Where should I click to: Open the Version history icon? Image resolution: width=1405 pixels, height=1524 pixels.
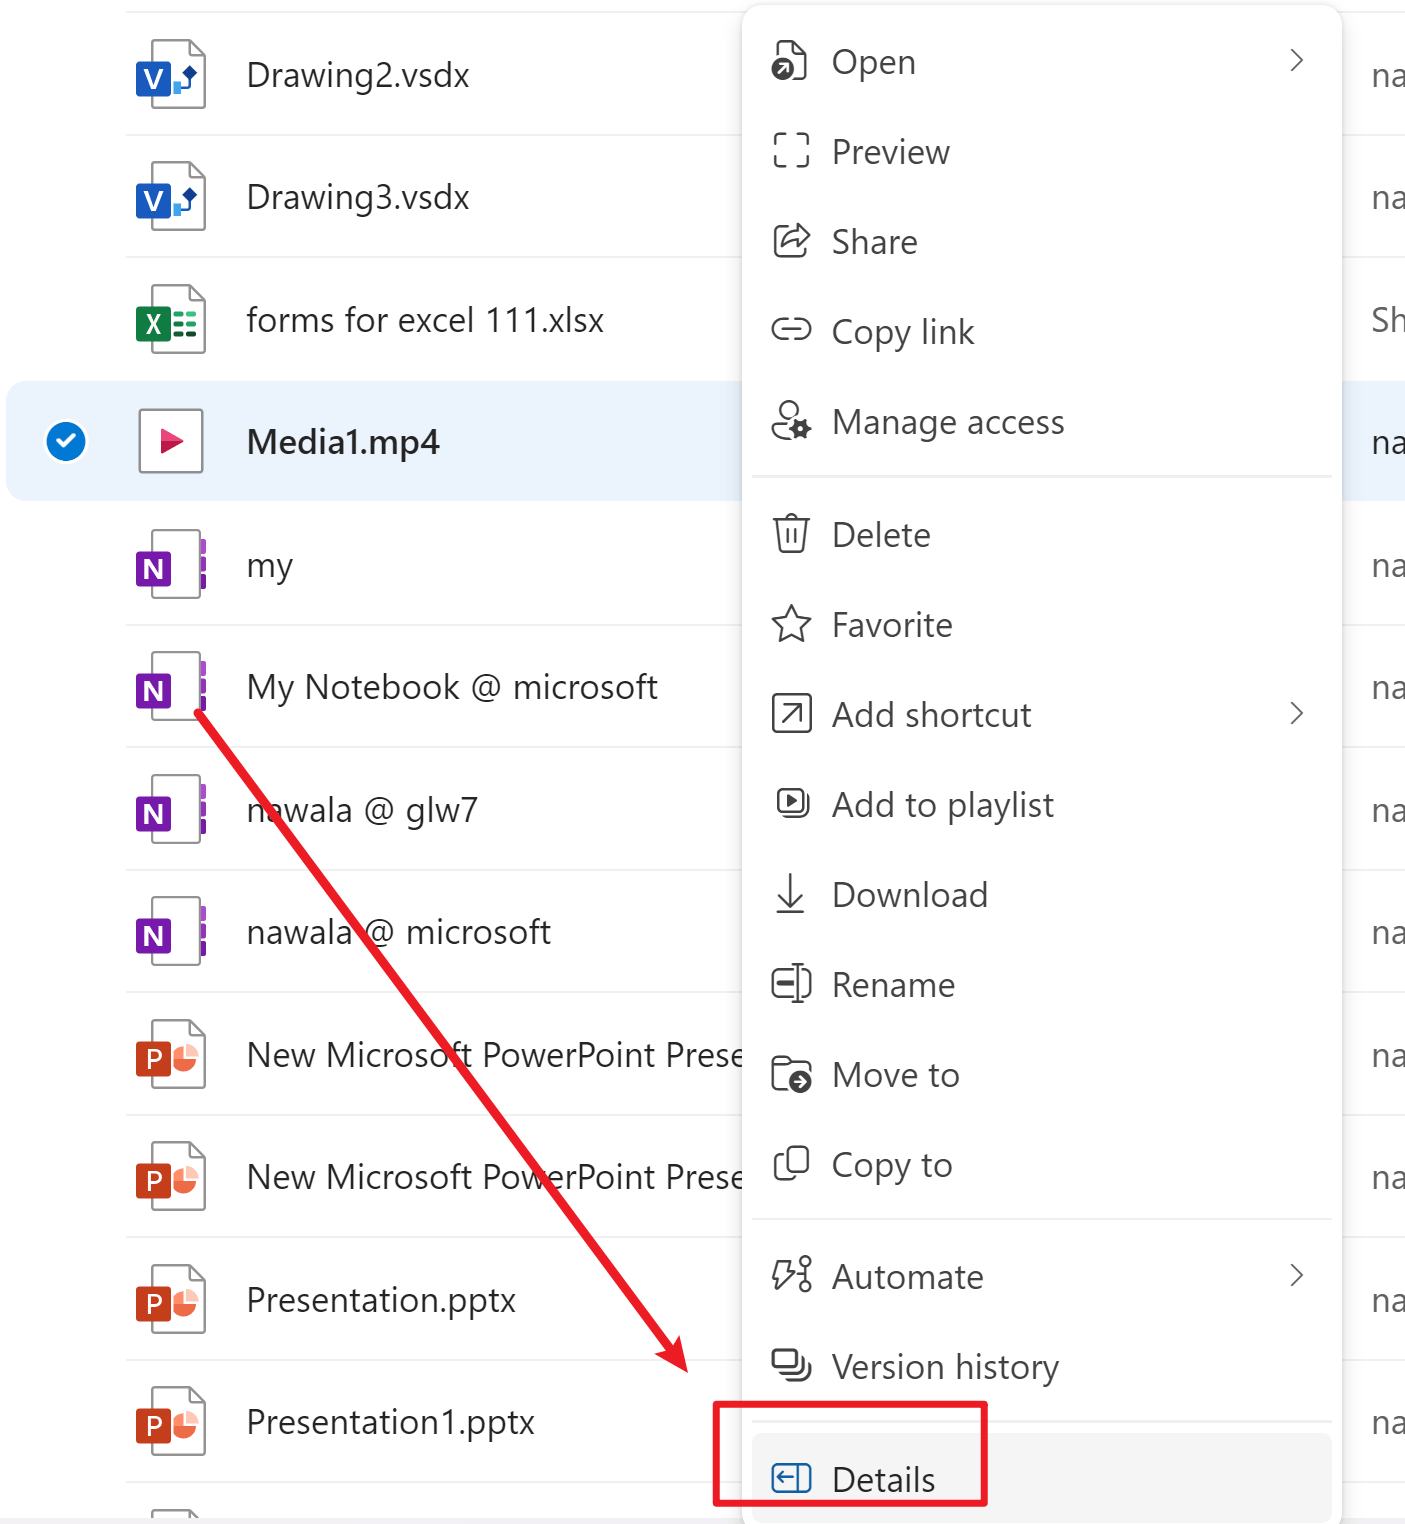(790, 1366)
